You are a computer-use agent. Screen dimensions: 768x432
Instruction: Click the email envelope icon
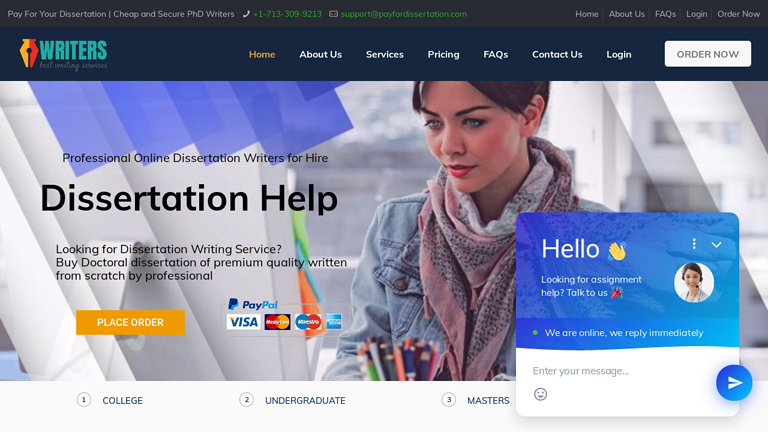pyautogui.click(x=333, y=14)
